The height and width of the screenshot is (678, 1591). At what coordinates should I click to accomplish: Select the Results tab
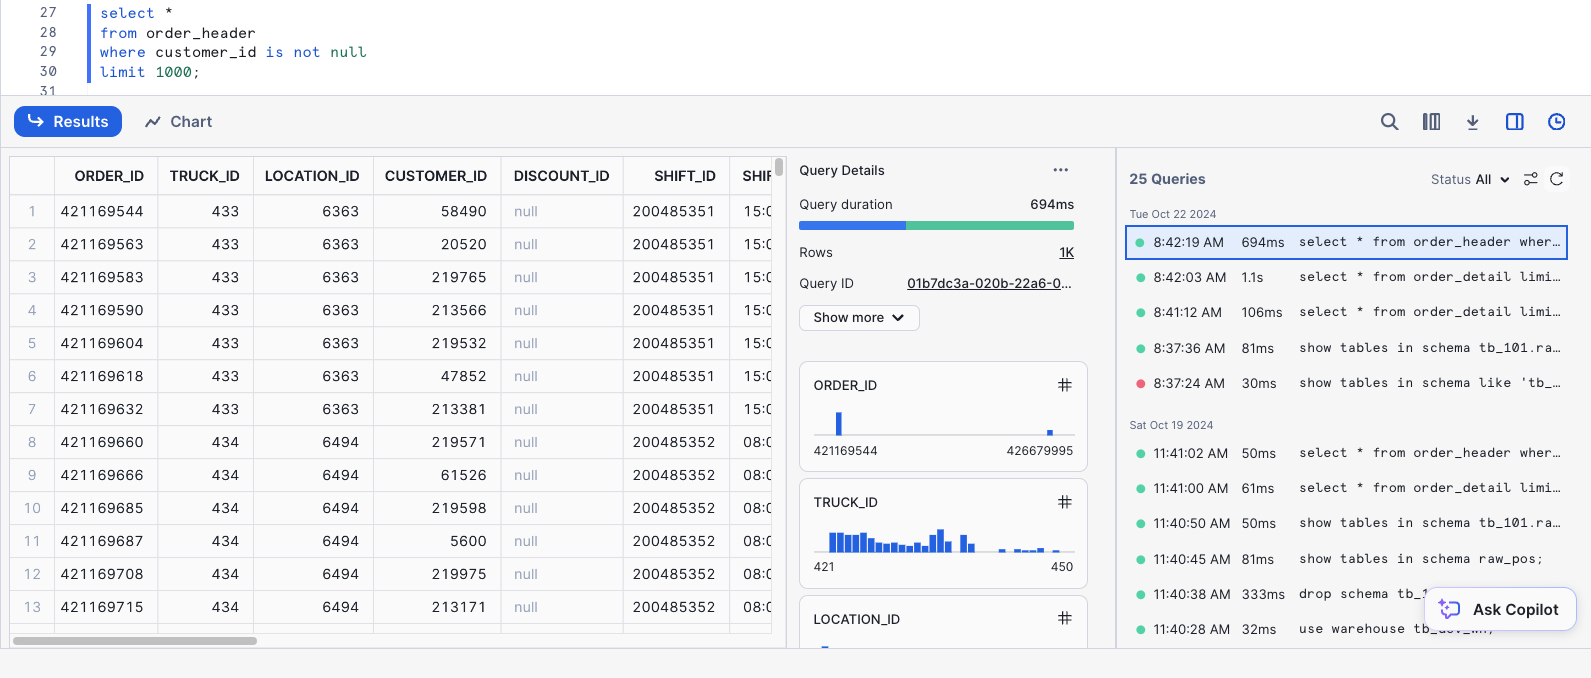68,122
